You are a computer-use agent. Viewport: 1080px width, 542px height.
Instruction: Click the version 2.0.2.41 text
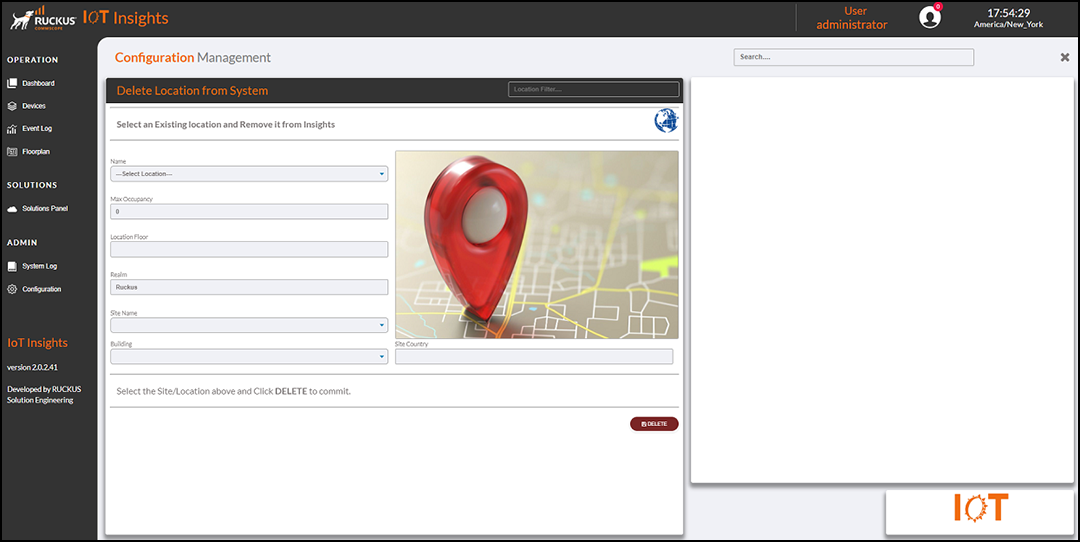click(x=32, y=368)
